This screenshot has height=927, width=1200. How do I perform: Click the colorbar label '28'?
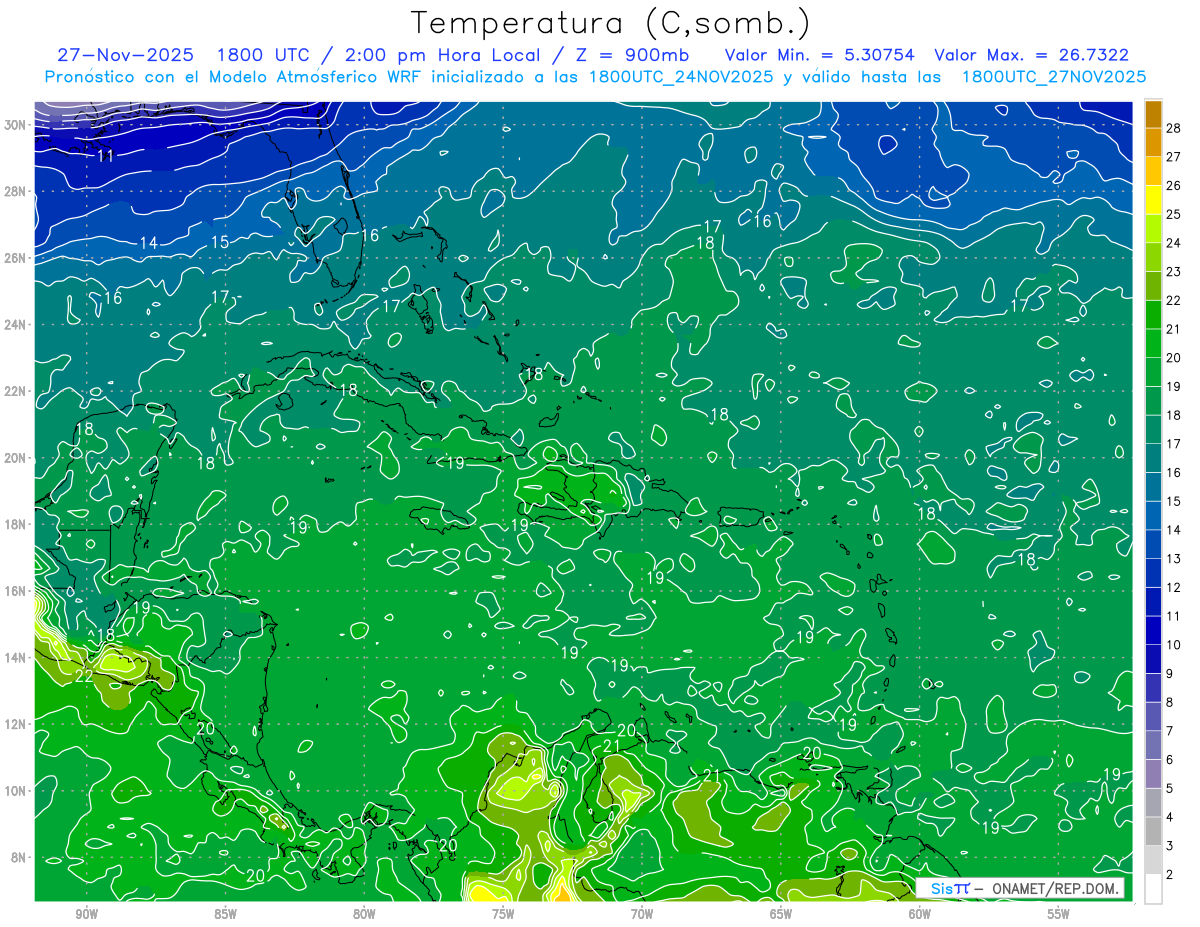pyautogui.click(x=1174, y=128)
